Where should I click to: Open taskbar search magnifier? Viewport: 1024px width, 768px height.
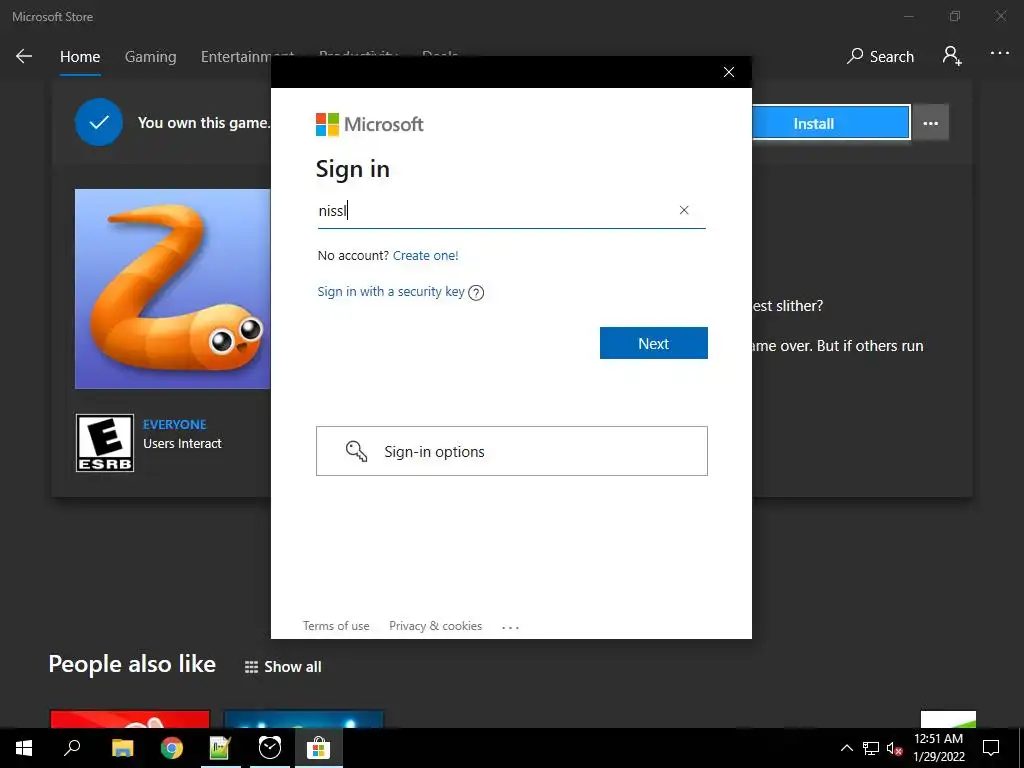(x=72, y=748)
